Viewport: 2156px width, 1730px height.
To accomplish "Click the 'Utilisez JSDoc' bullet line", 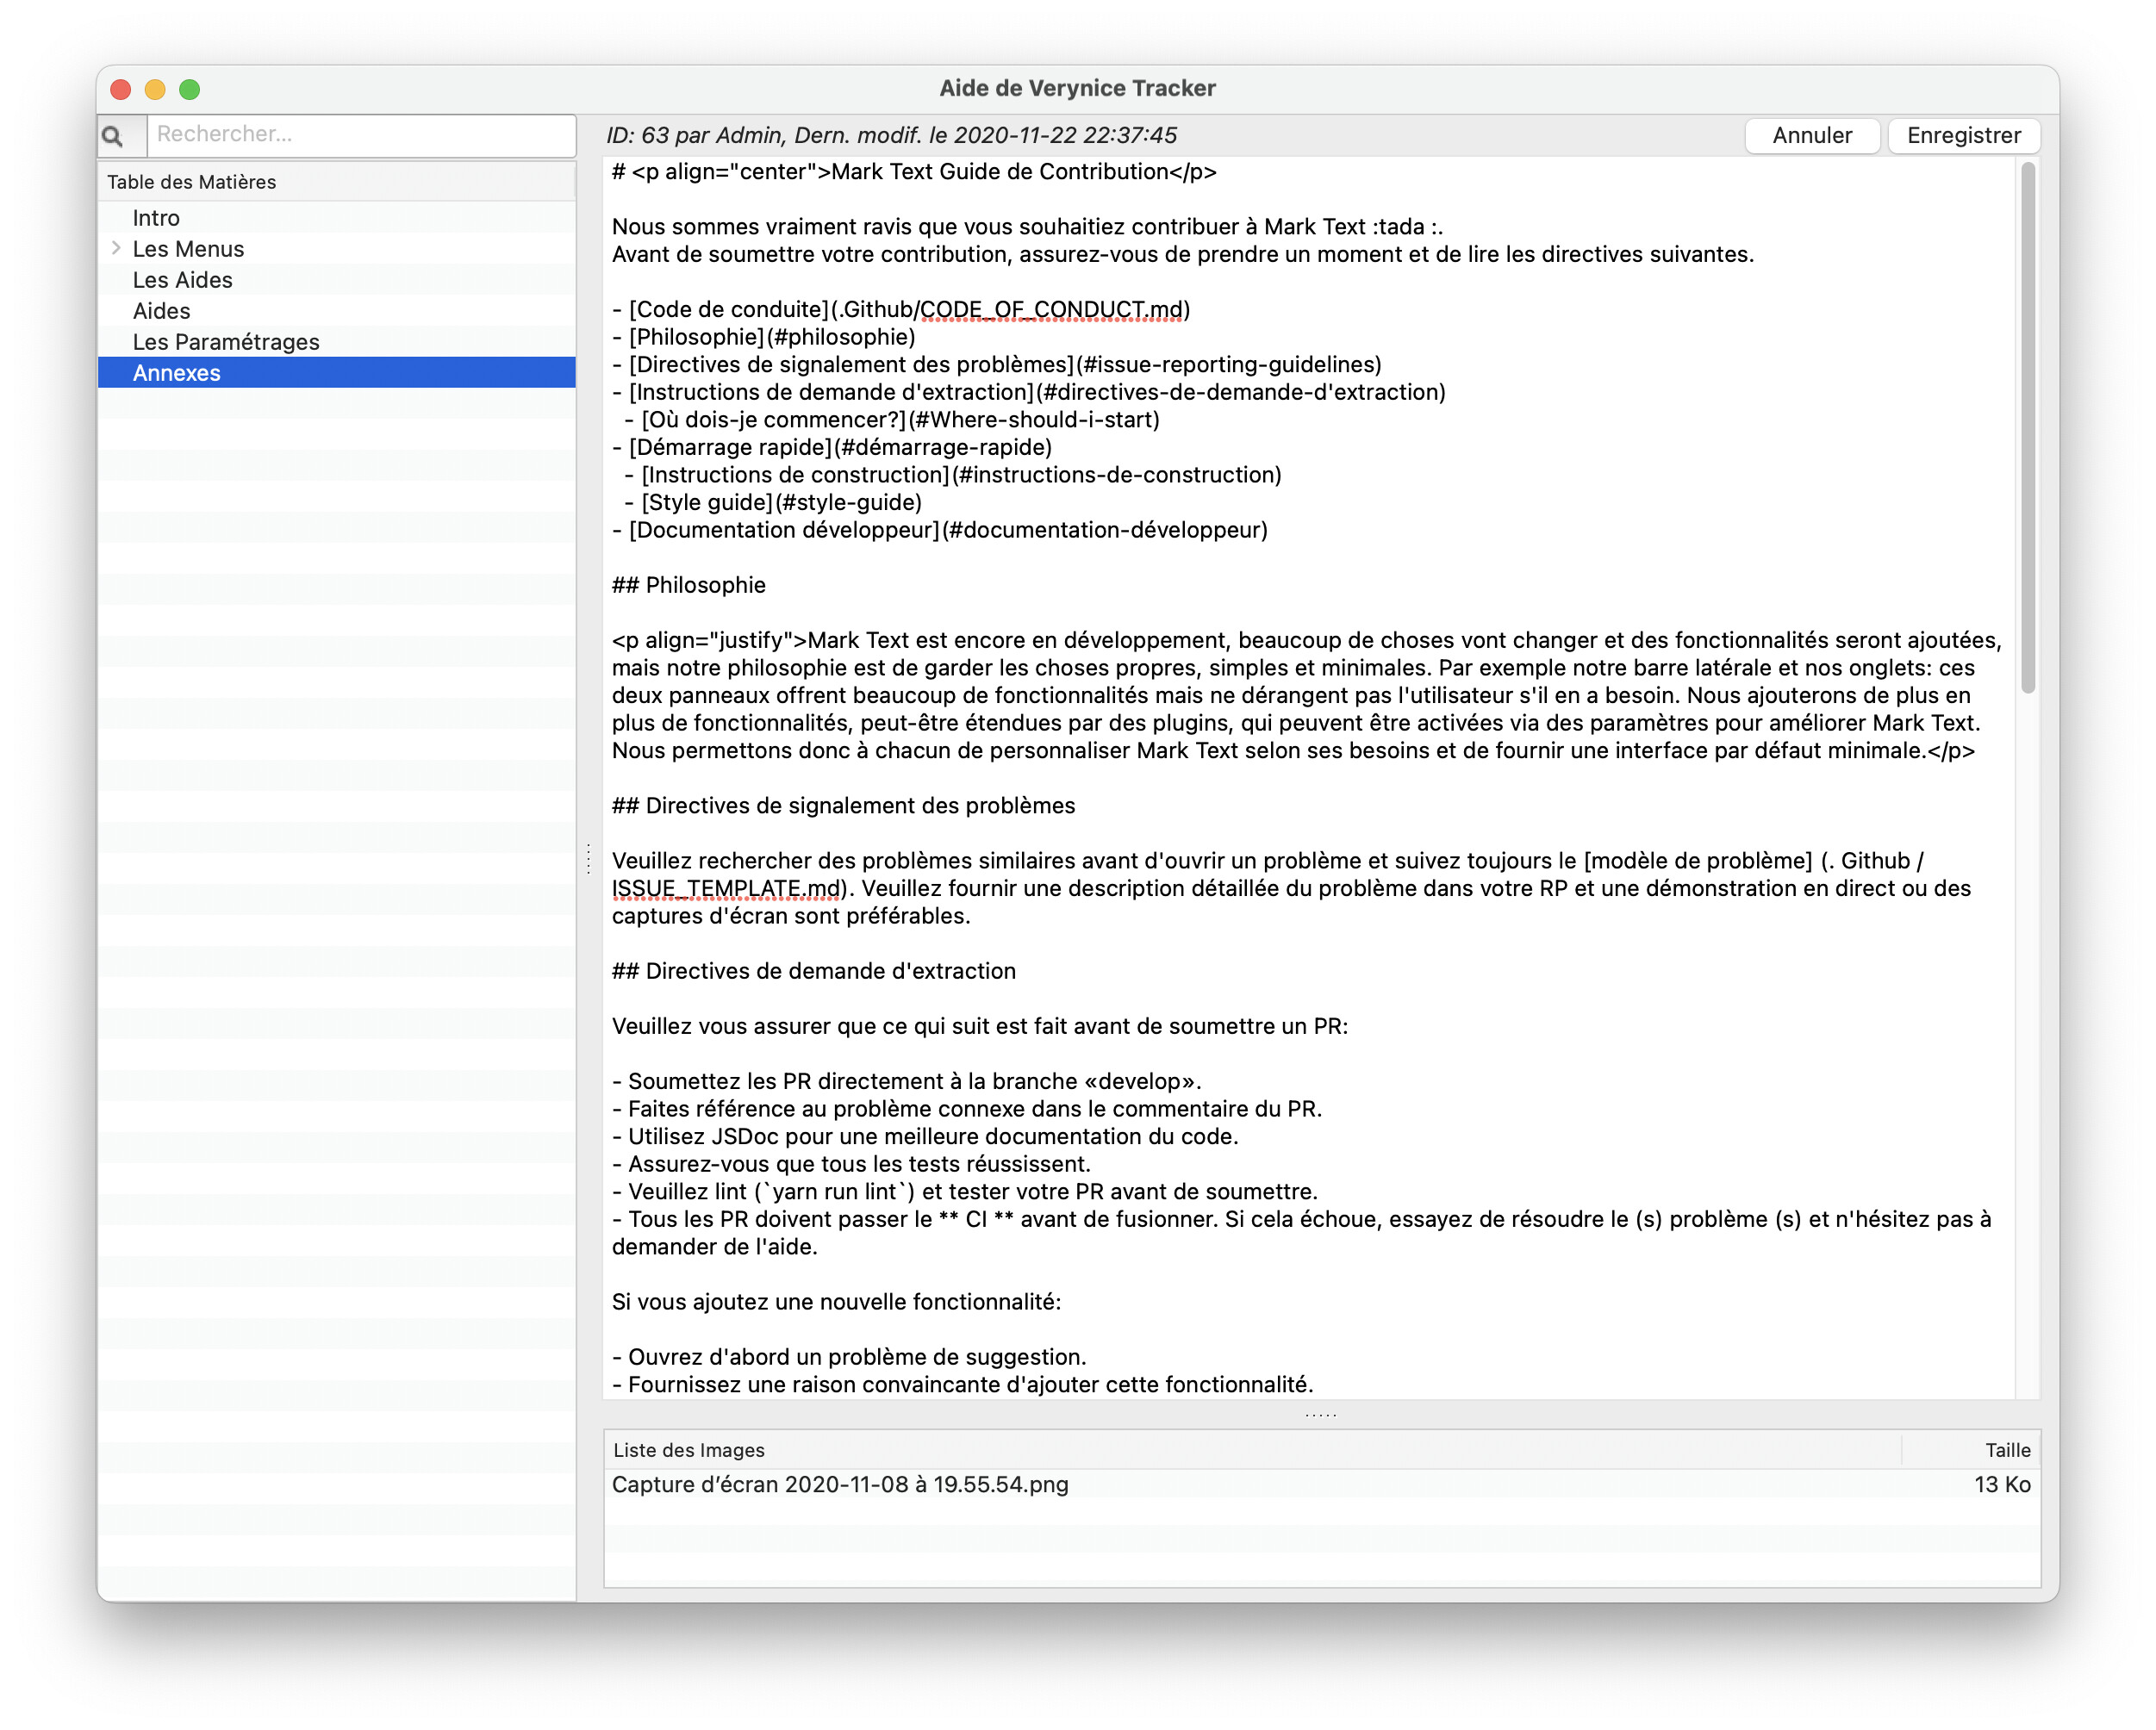I will tap(925, 1137).
